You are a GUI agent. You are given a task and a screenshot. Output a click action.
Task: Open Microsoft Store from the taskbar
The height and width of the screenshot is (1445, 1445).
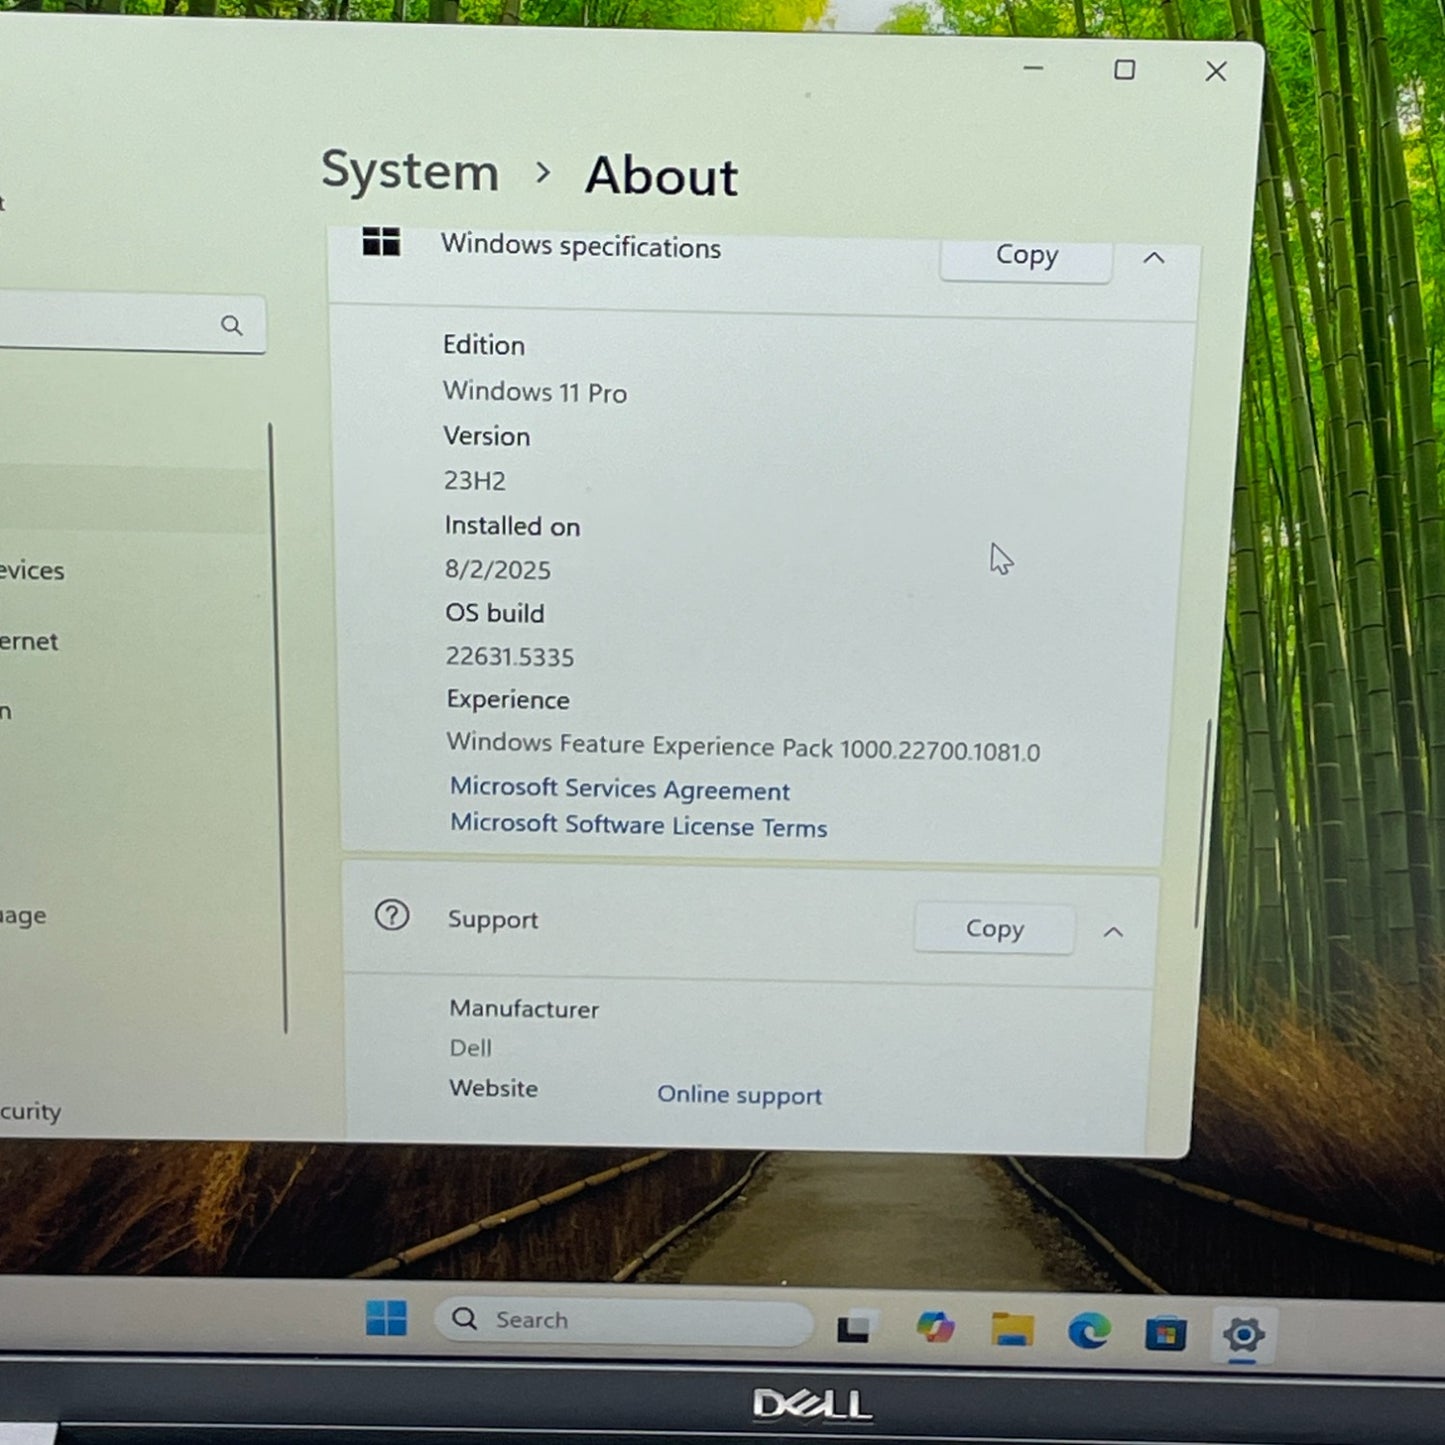[1165, 1333]
